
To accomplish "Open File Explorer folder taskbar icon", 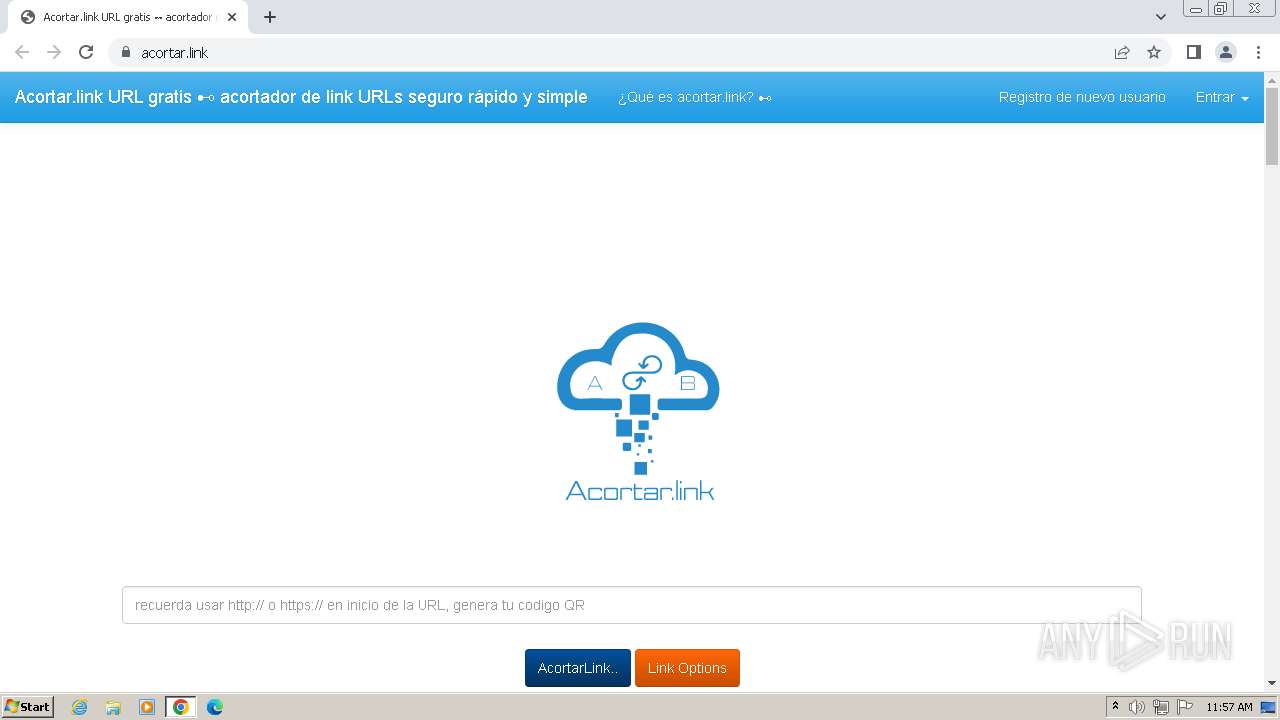I will tap(113, 707).
